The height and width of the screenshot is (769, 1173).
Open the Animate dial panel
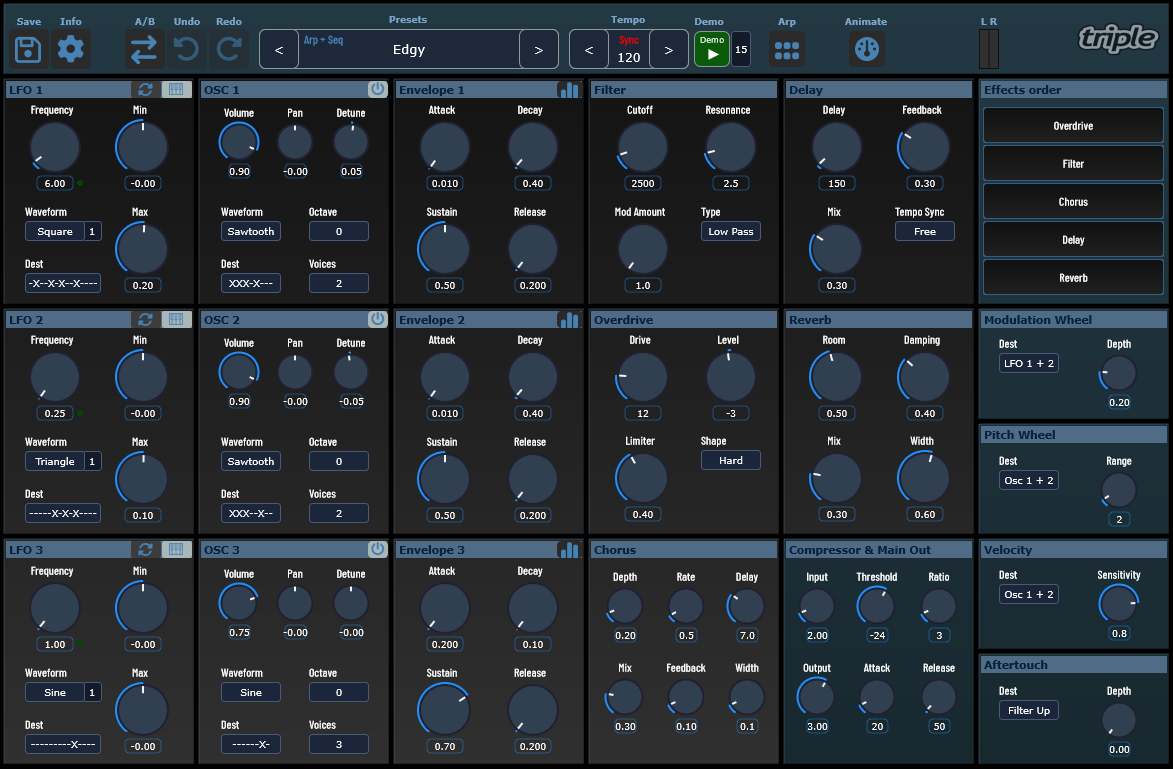(866, 47)
